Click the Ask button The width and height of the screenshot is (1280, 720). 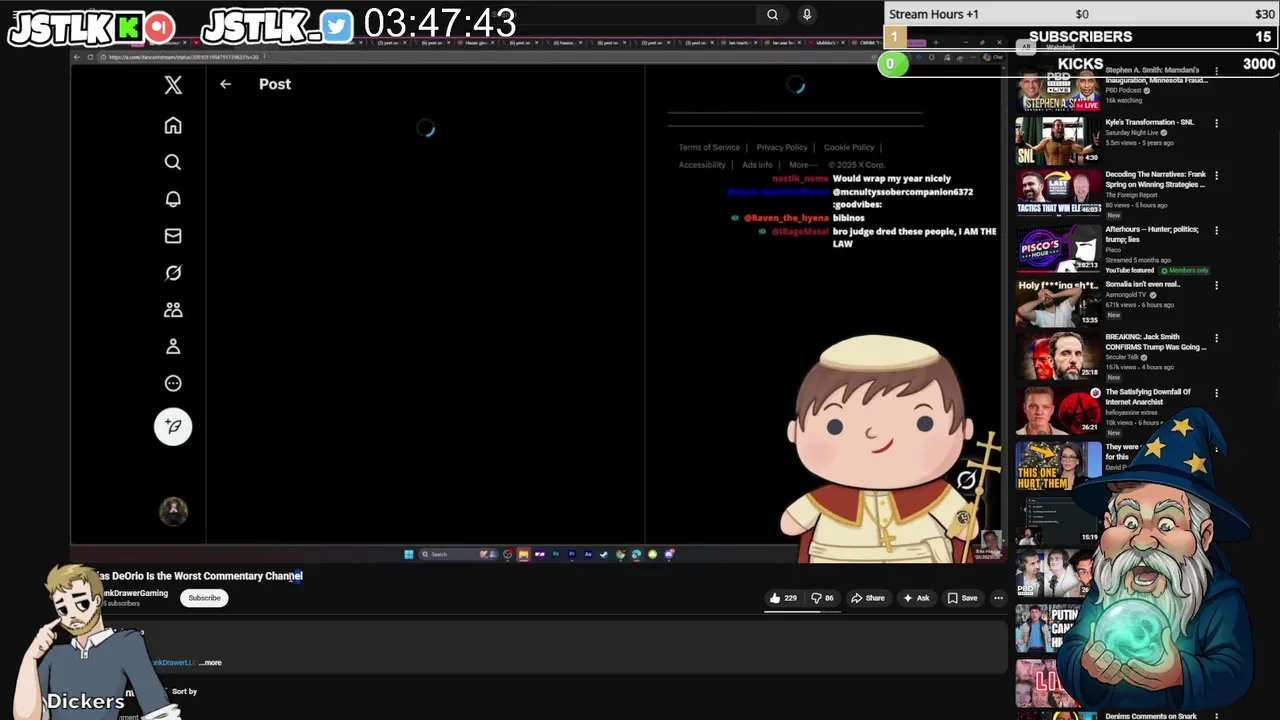(916, 598)
